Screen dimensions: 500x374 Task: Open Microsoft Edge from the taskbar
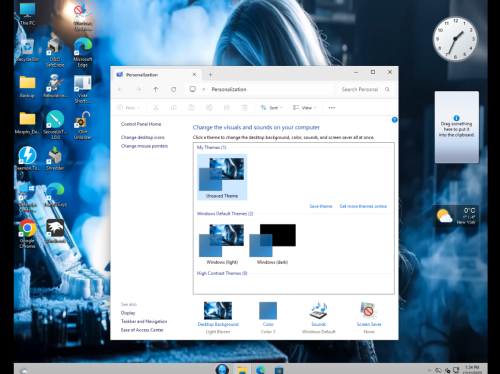[x=260, y=369]
